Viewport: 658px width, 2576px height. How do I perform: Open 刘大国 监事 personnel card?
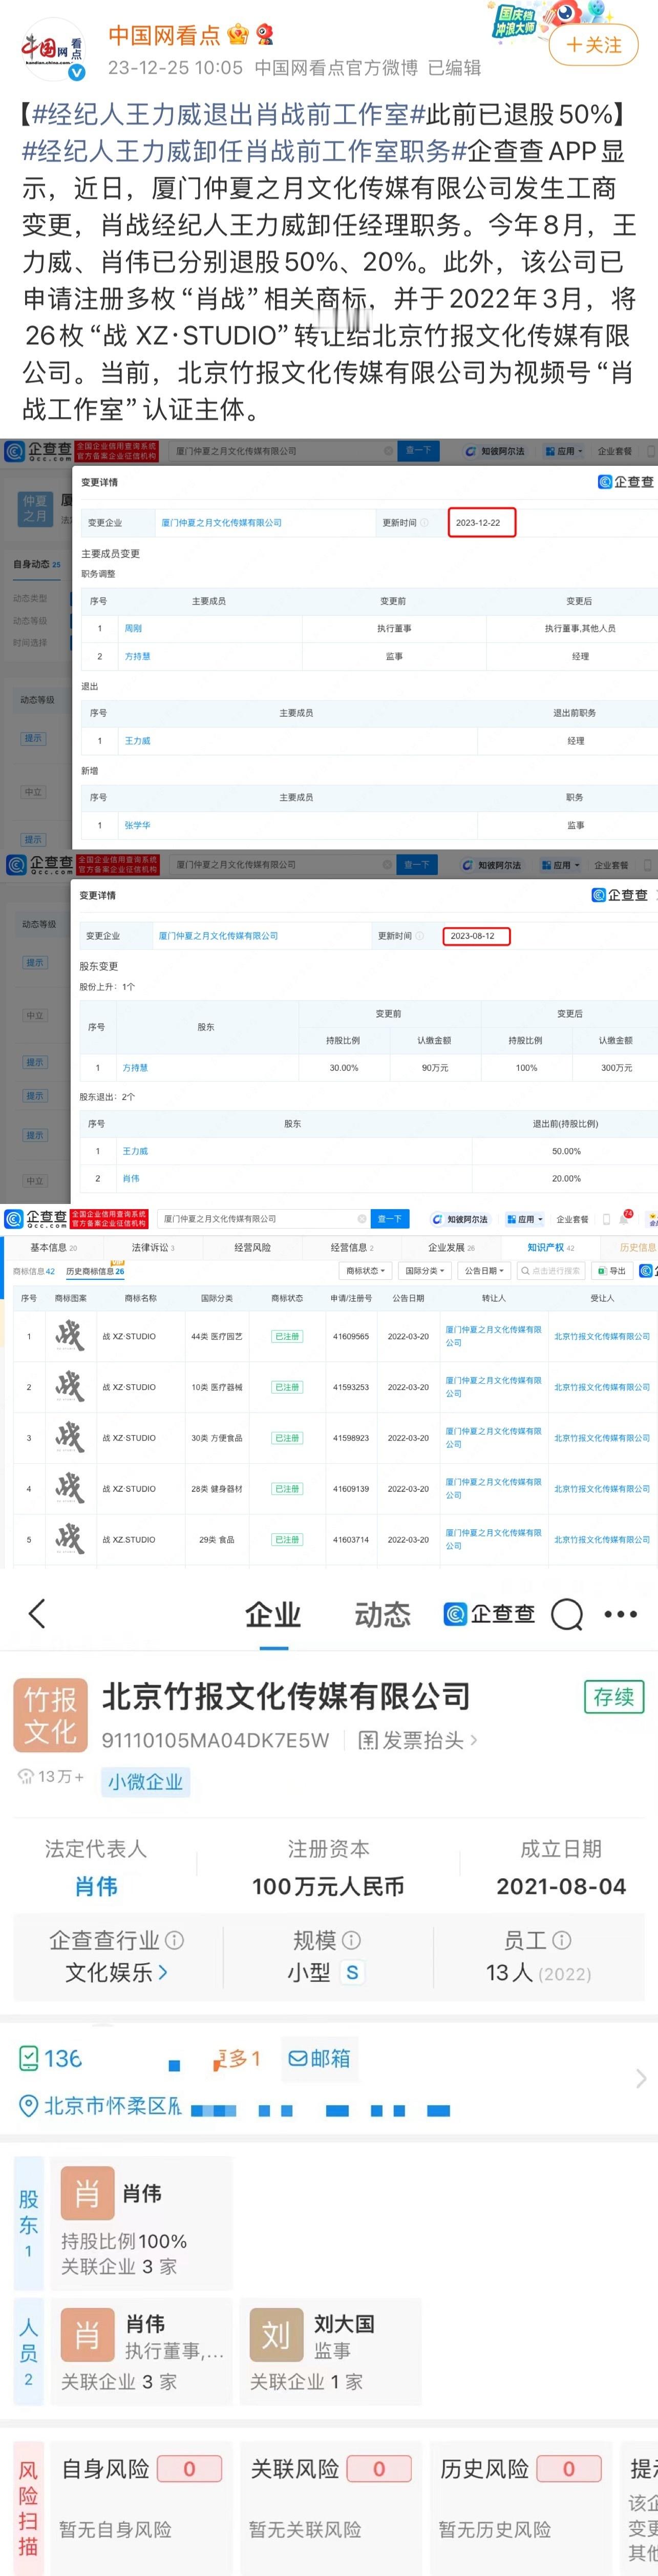tap(330, 2352)
